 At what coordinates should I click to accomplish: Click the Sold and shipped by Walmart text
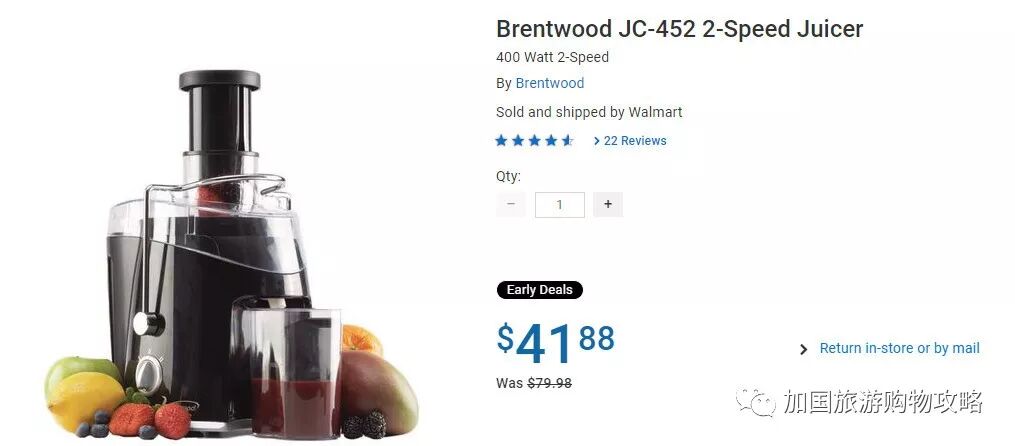589,112
